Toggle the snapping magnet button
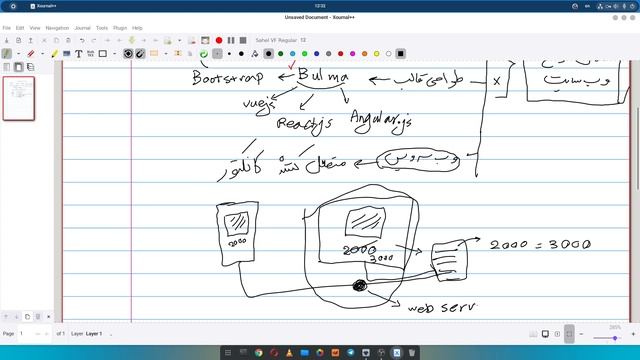The image size is (640, 360). [140, 53]
